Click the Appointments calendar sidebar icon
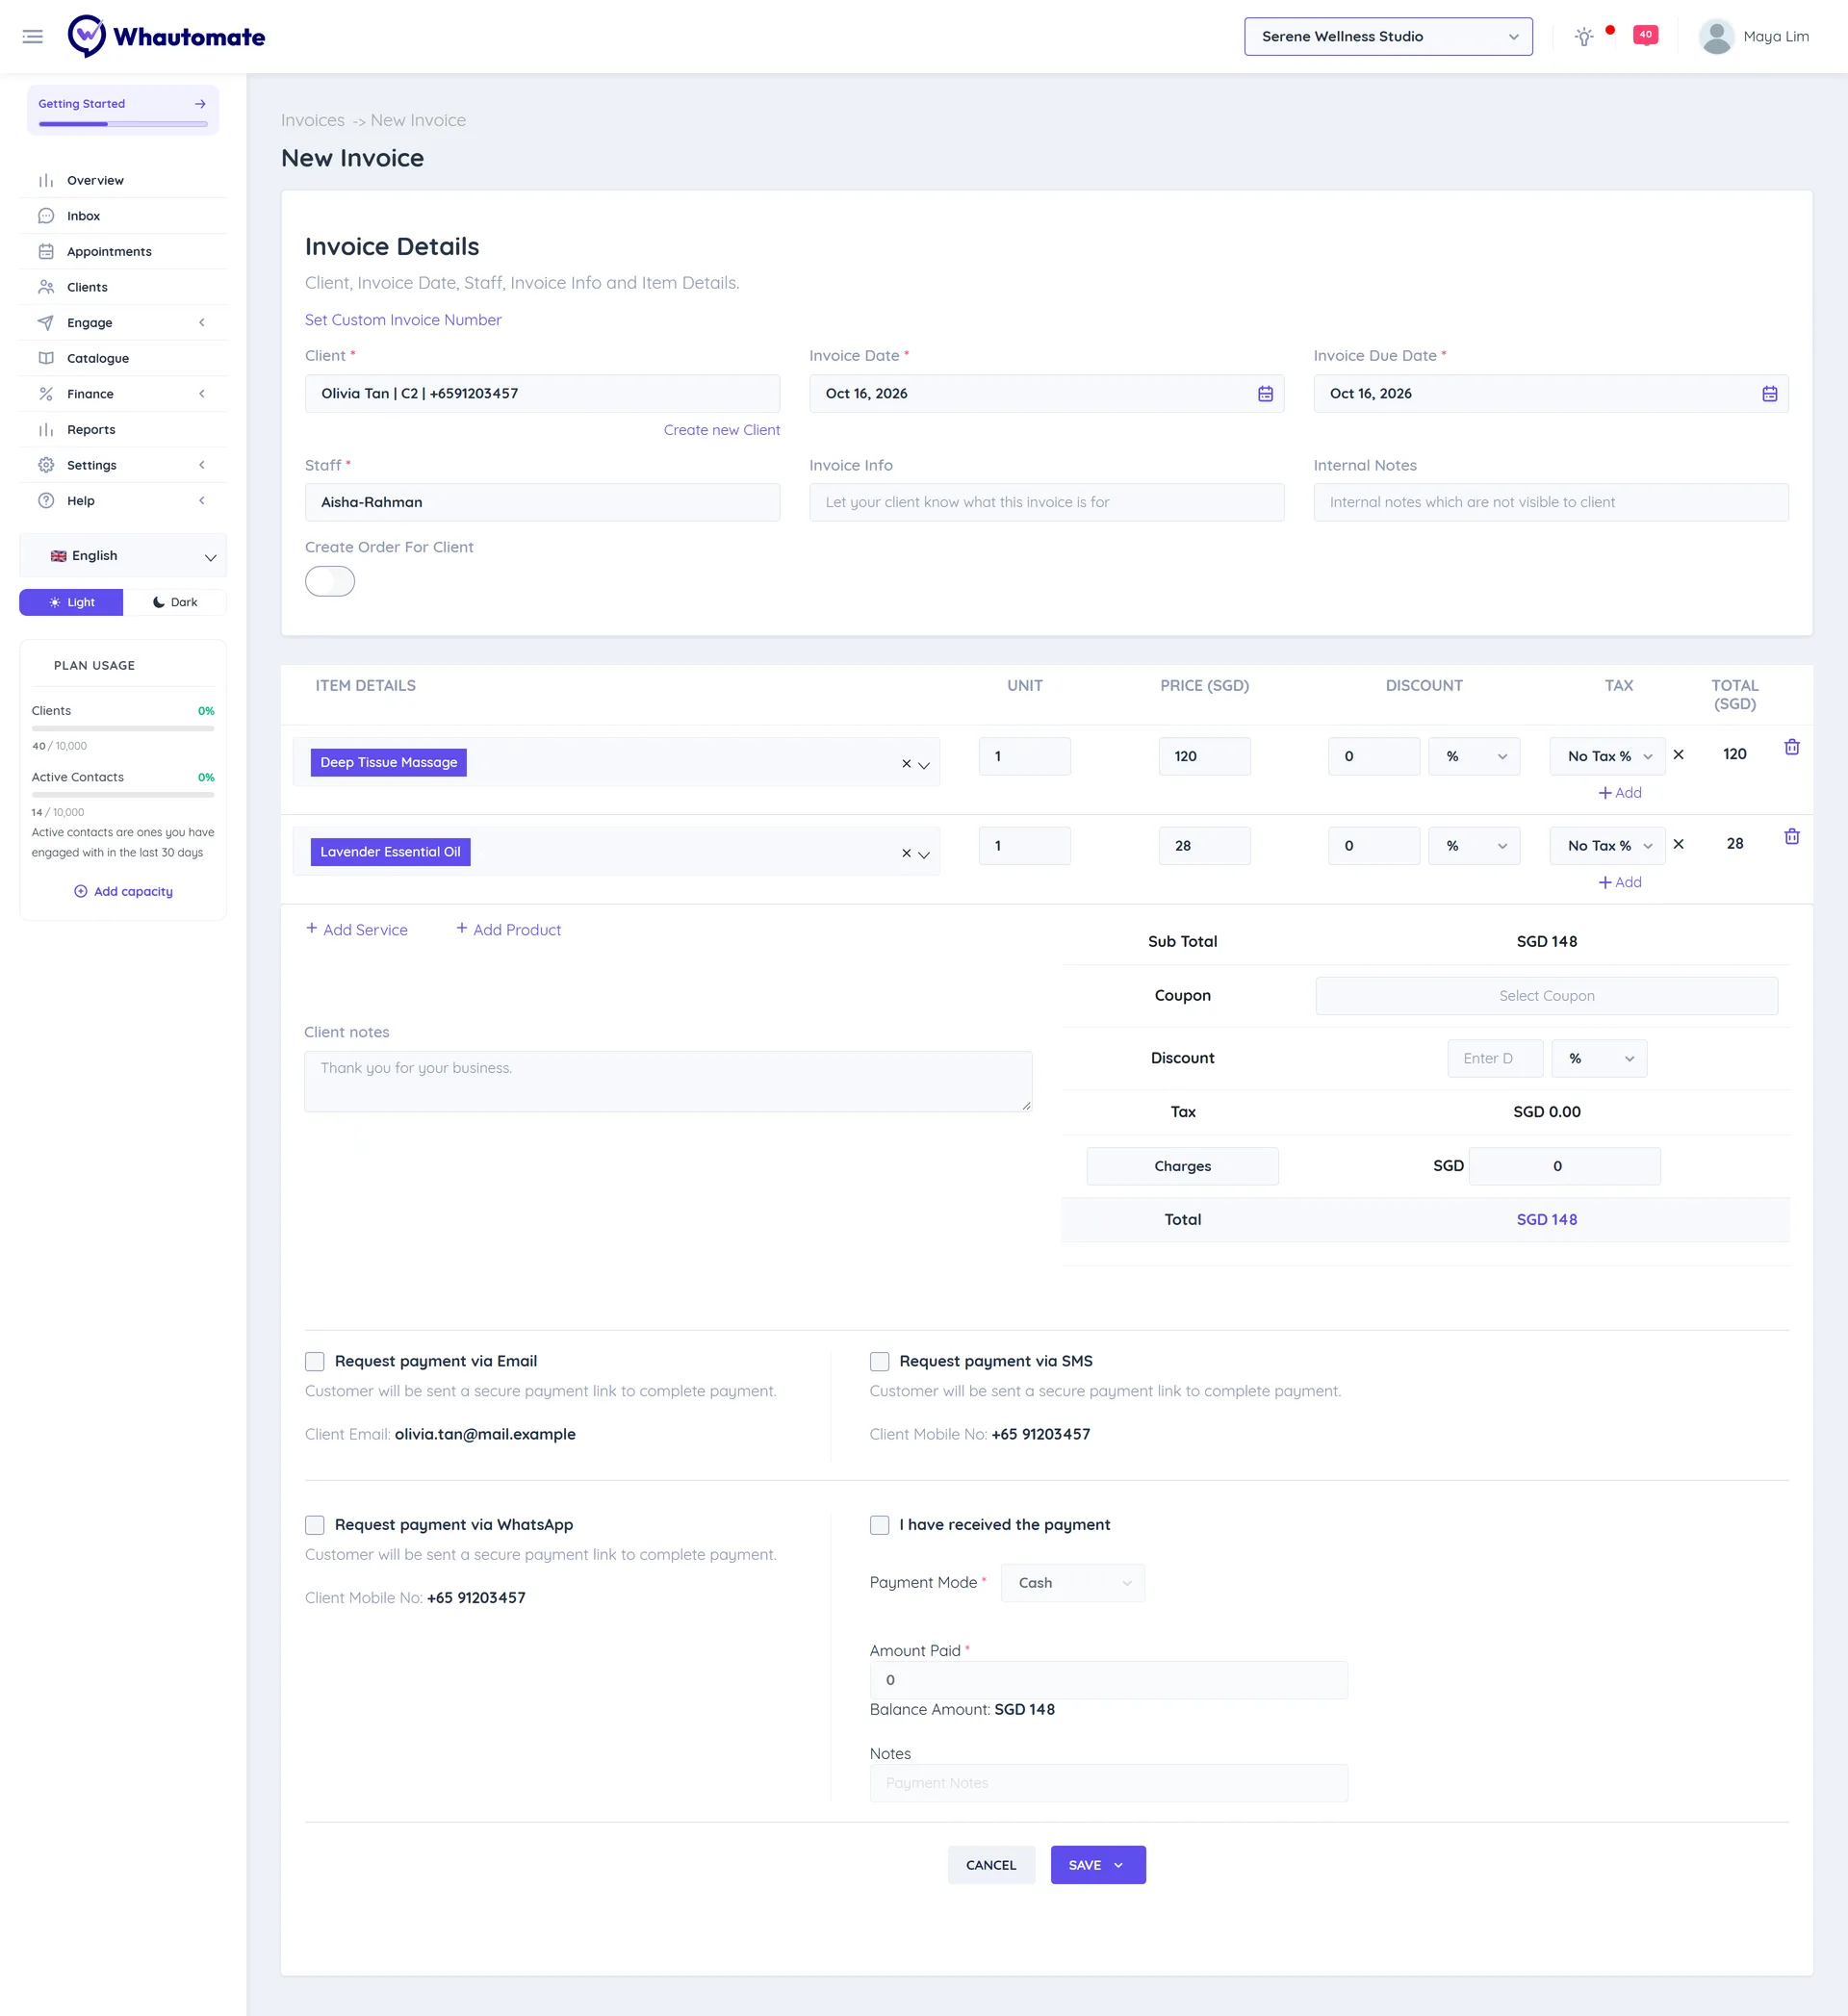This screenshot has height=2016, width=1848. click(x=46, y=252)
